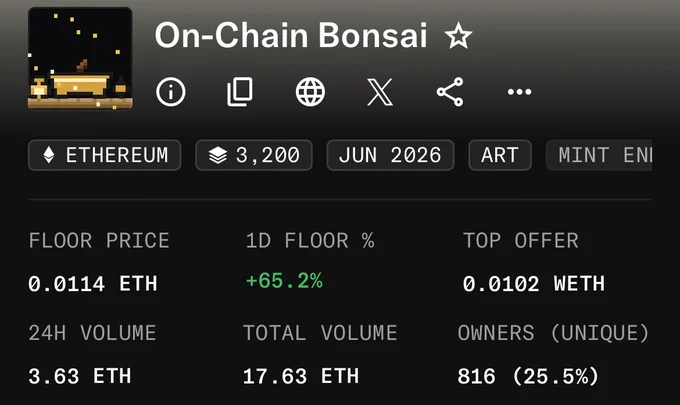Click the 3,200 items supply tag
Image resolution: width=680 pixels, height=405 pixels.
(x=254, y=155)
